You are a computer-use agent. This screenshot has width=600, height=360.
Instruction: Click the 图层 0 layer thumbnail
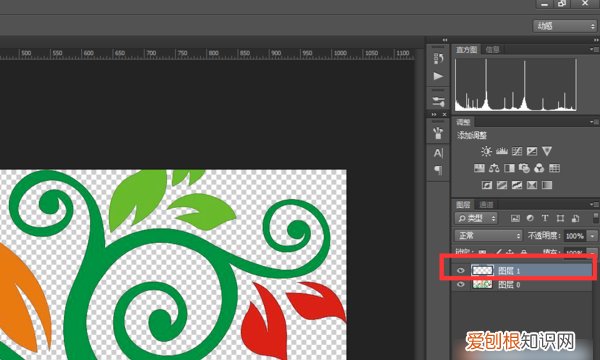(x=482, y=284)
